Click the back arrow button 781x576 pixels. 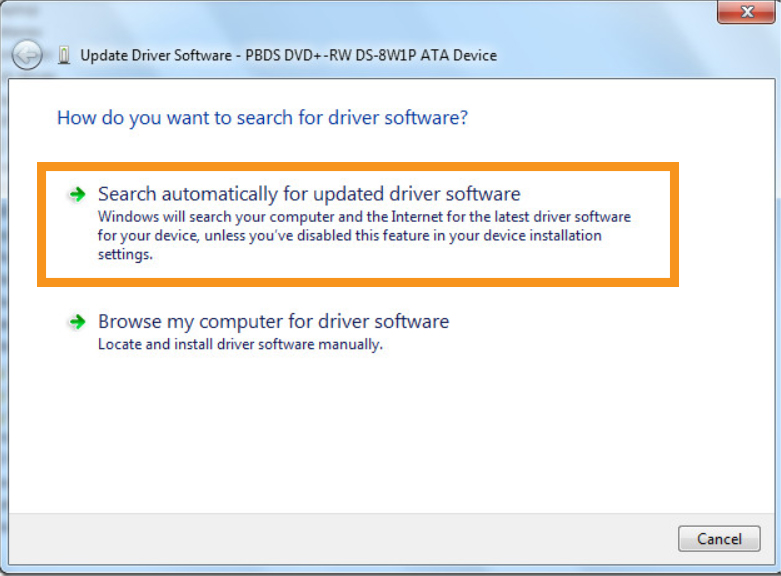[x=27, y=55]
